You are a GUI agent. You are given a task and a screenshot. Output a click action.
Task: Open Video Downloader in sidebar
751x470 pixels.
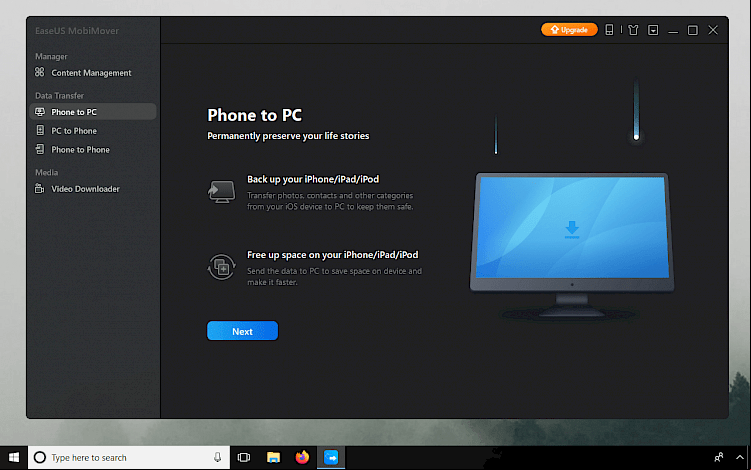(92, 189)
